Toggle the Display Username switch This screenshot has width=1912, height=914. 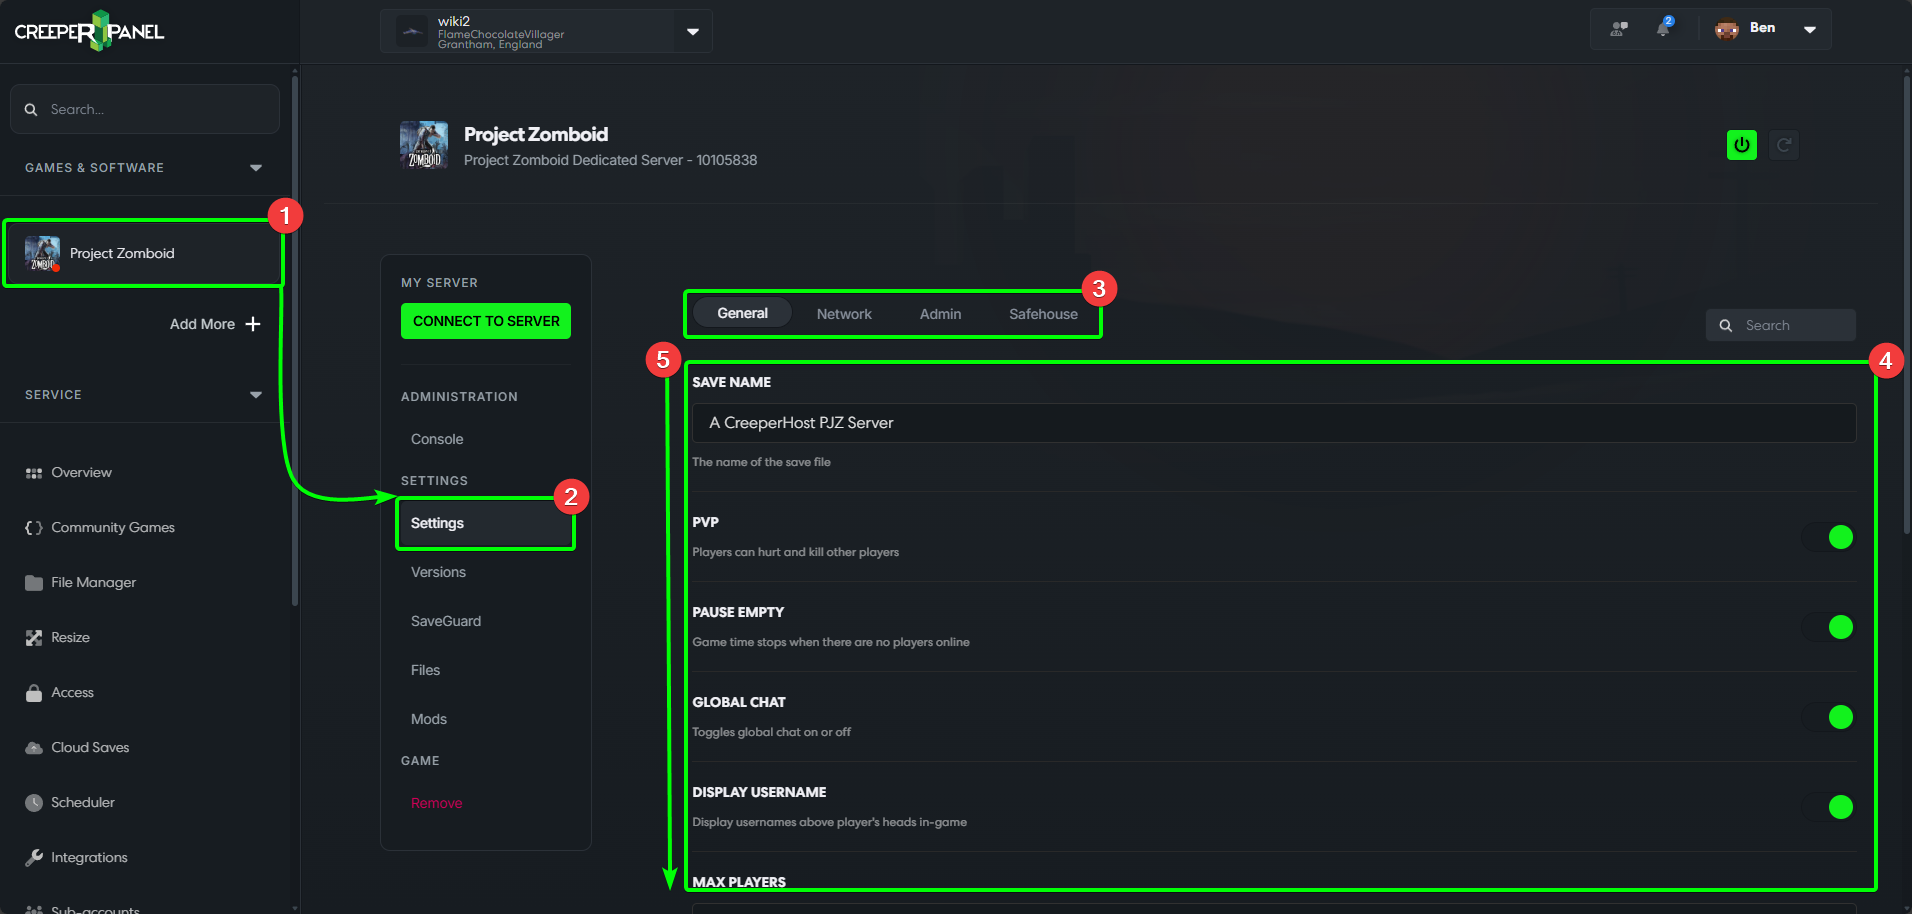pyautogui.click(x=1828, y=807)
